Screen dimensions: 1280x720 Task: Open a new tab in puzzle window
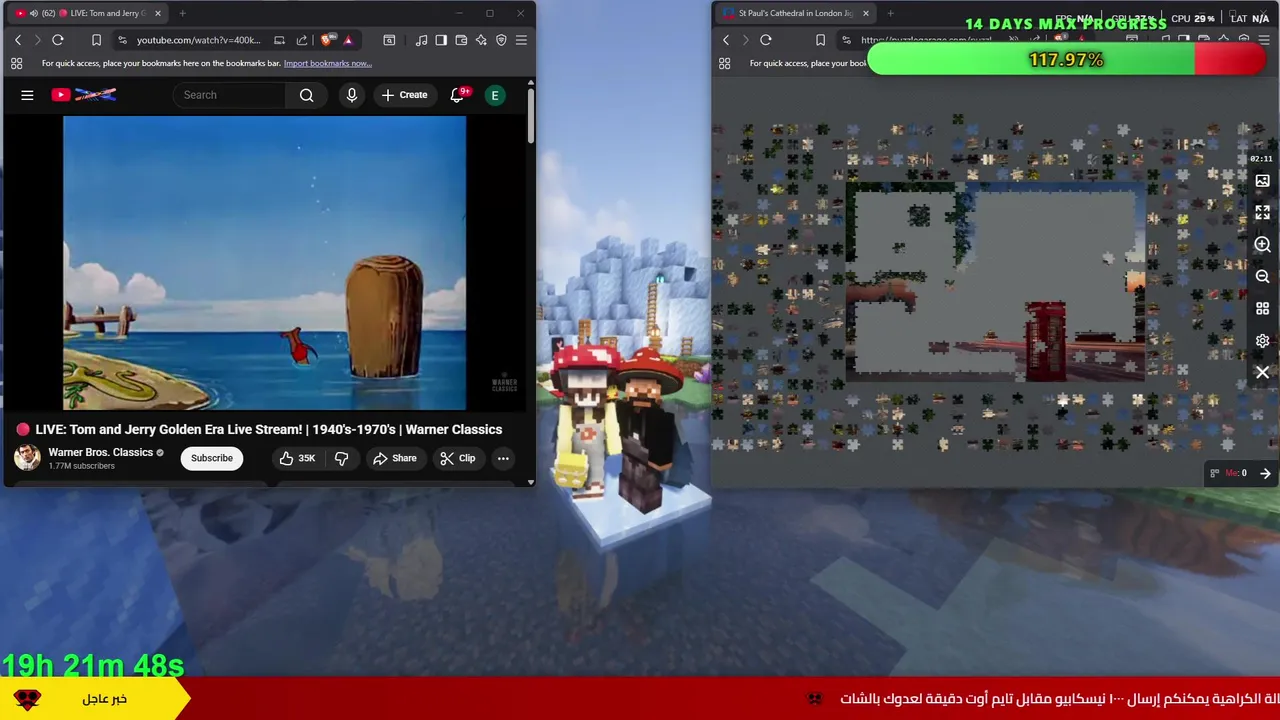click(890, 13)
